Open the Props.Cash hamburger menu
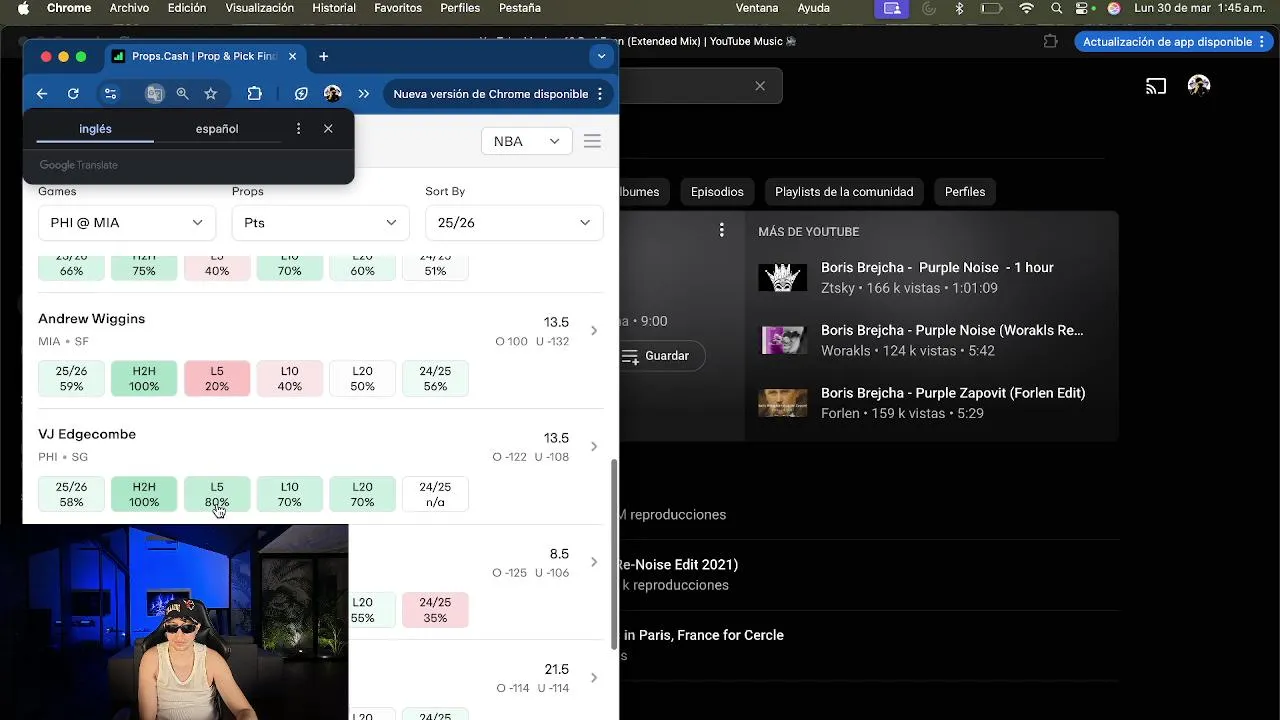This screenshot has height=720, width=1280. tap(592, 142)
